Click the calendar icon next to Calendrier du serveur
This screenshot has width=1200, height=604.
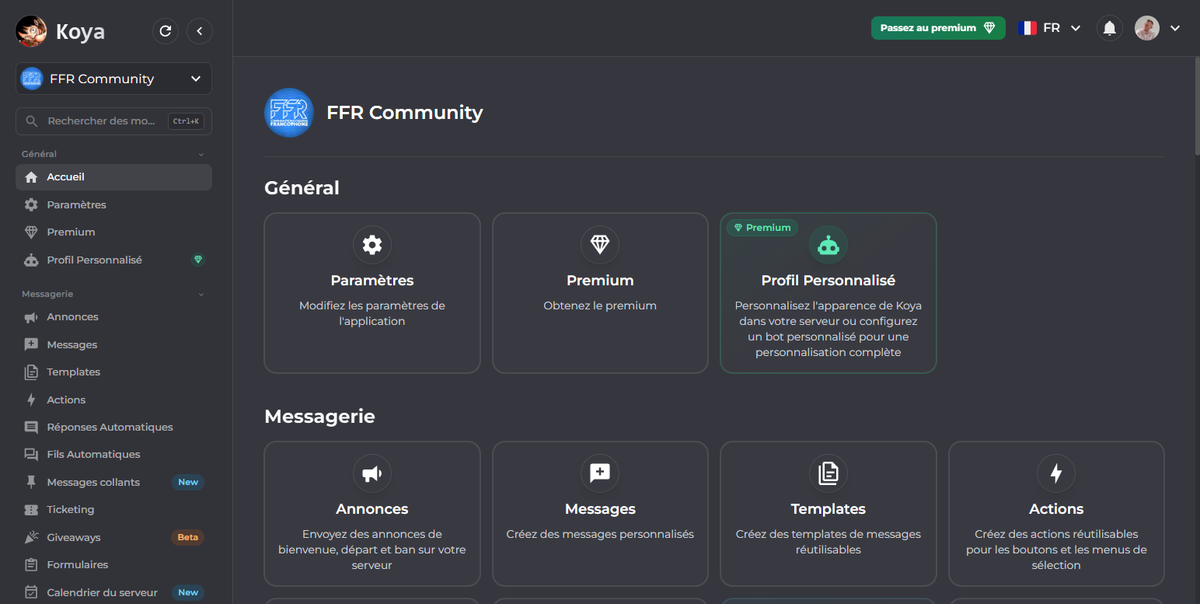pyautogui.click(x=31, y=592)
